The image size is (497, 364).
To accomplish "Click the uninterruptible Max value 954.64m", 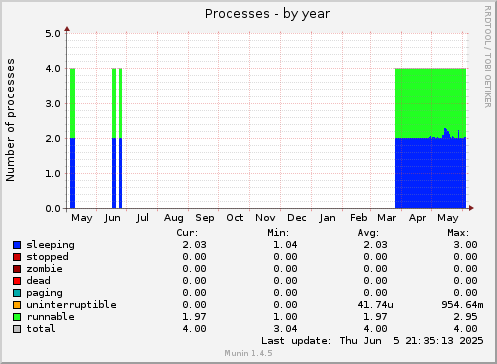I will 462,305.
